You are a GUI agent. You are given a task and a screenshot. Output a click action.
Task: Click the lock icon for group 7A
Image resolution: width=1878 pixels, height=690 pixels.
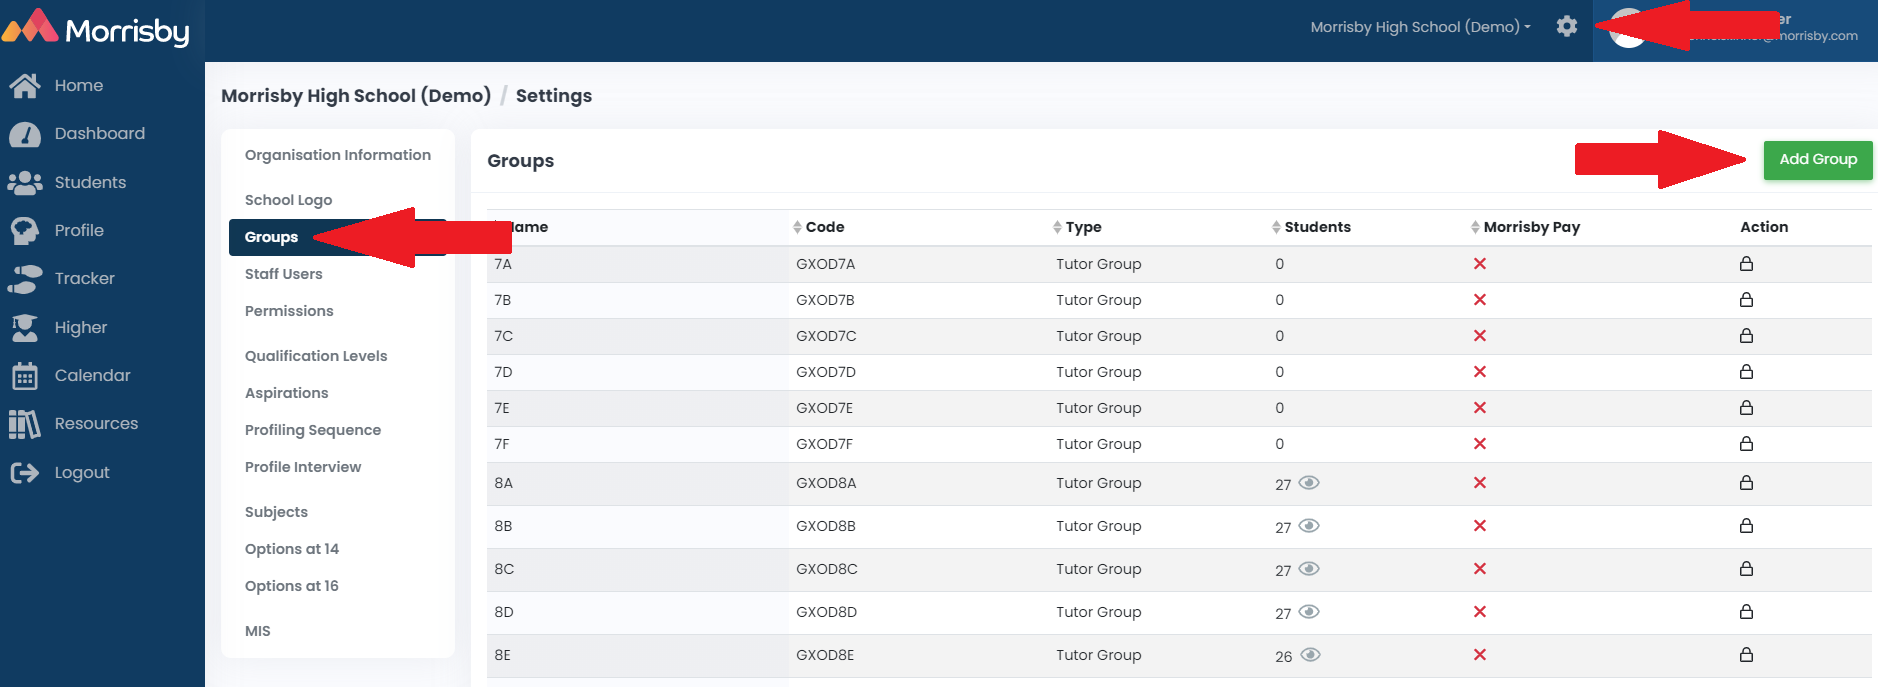tap(1746, 264)
